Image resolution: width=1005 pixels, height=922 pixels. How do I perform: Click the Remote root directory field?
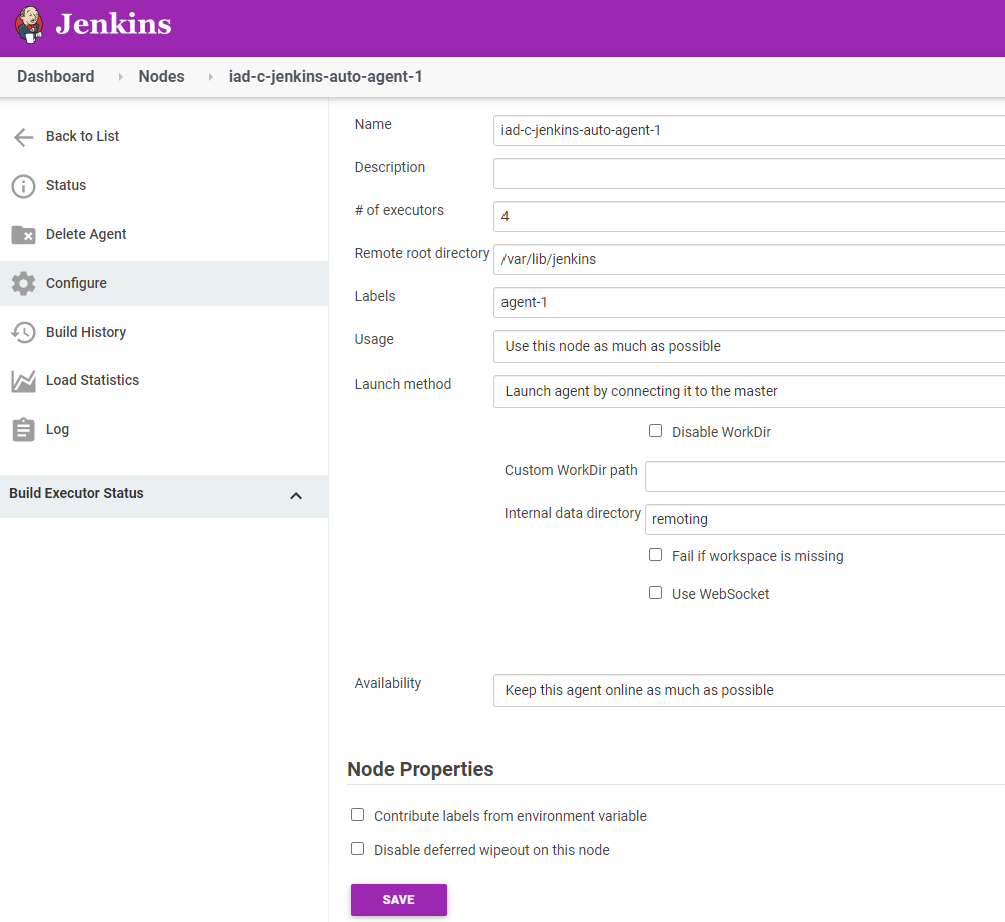pyautogui.click(x=749, y=259)
